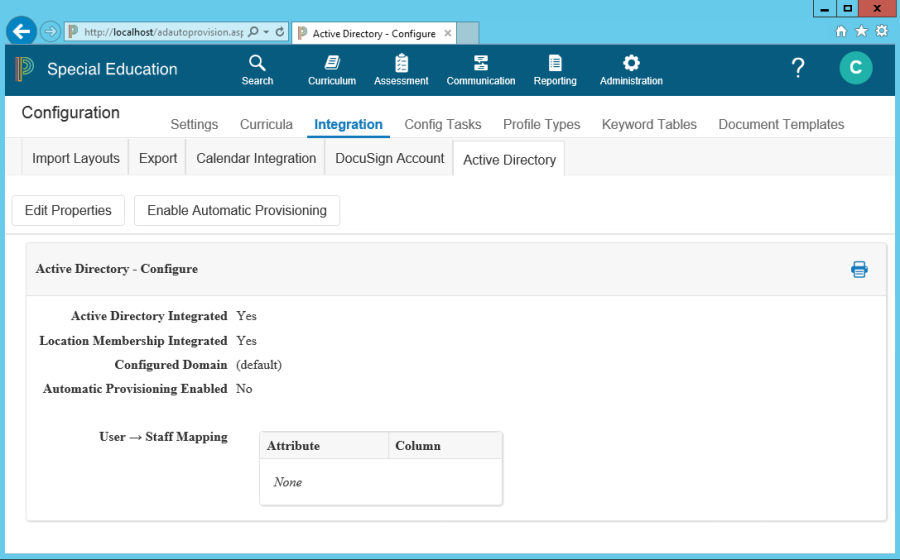The image size is (900, 560).
Task: Open the Communication icon
Action: coord(481,64)
